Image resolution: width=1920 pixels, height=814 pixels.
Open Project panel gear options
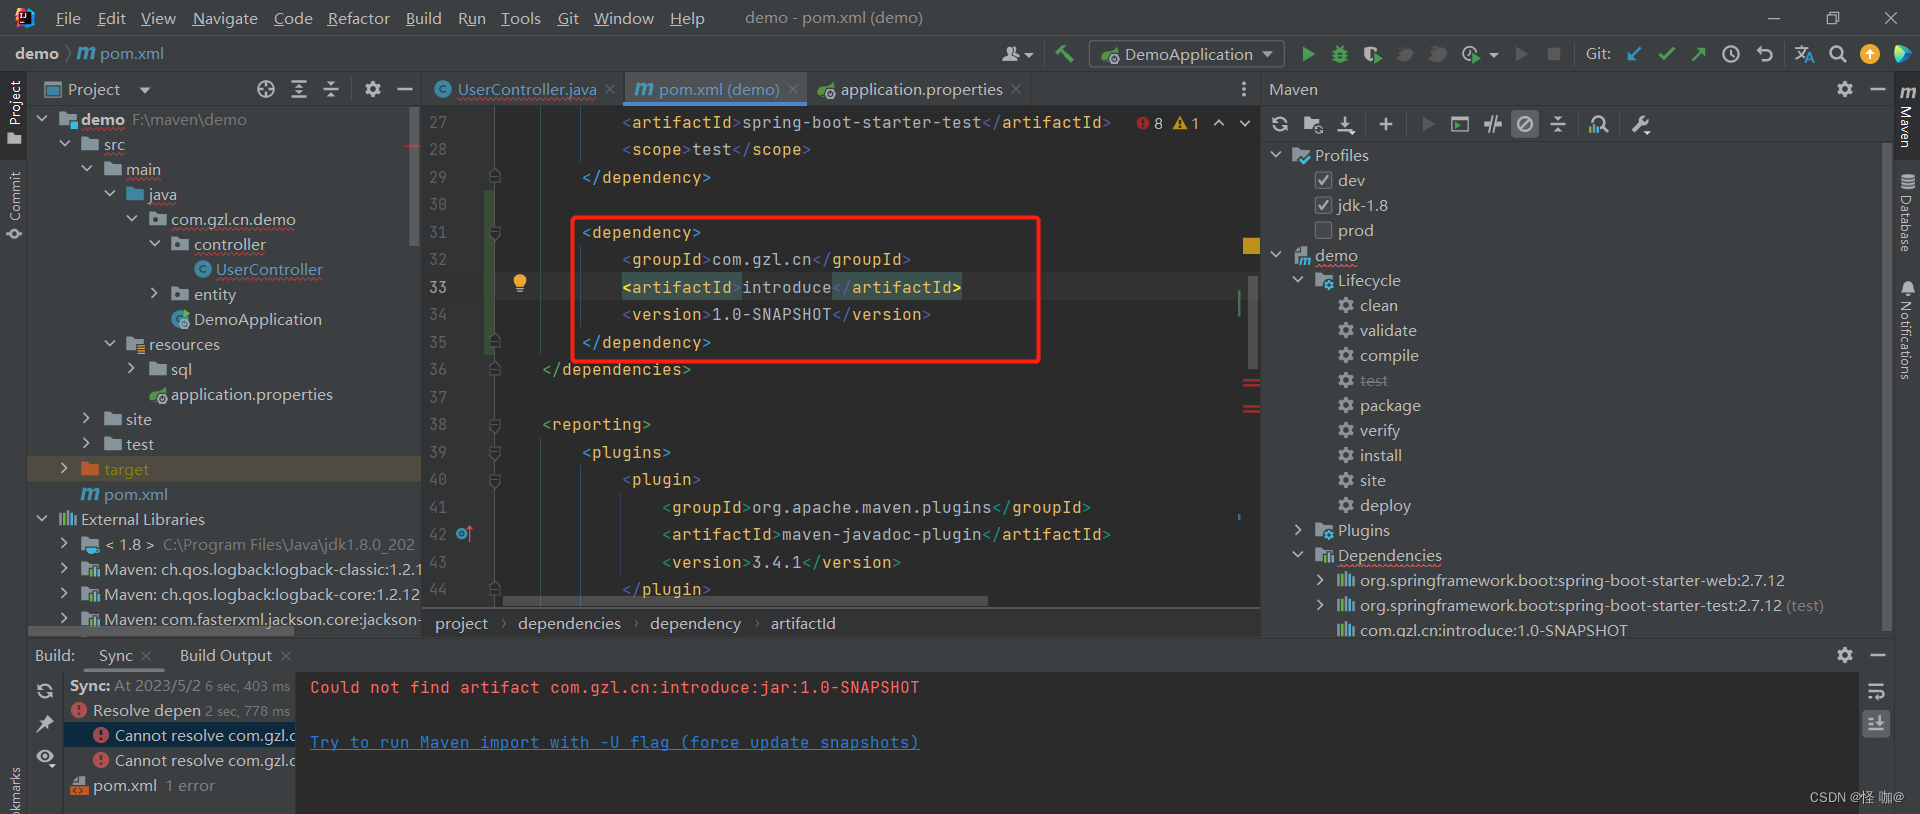[373, 89]
